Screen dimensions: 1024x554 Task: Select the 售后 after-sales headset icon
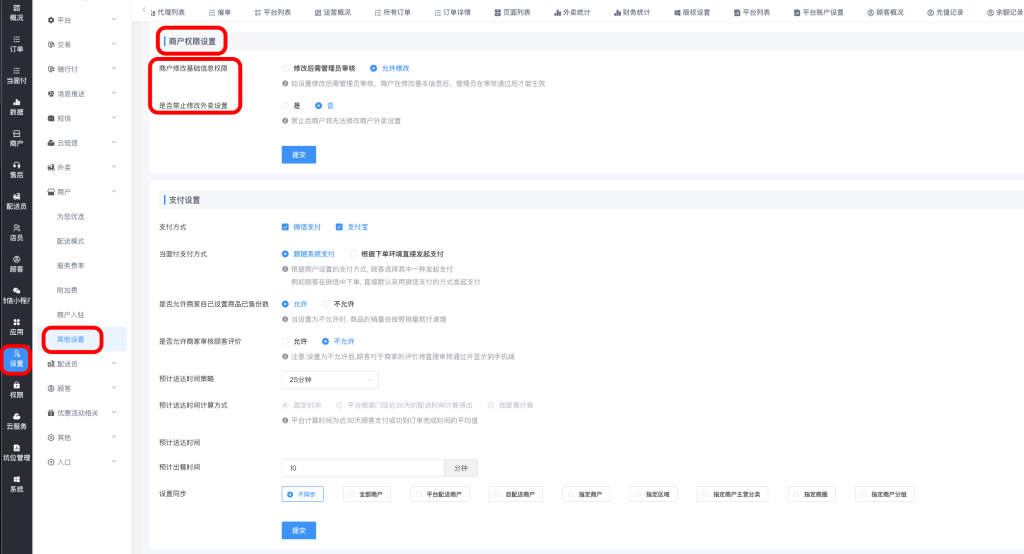pyautogui.click(x=16, y=169)
